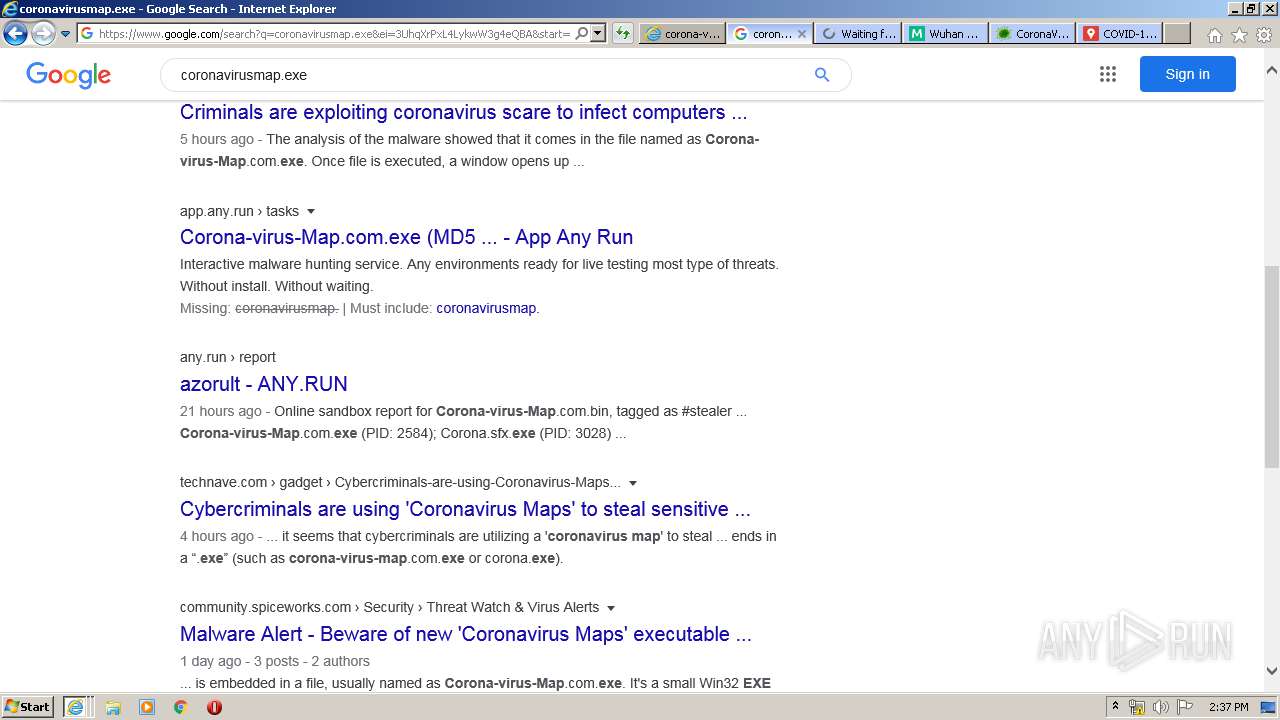The height and width of the screenshot is (720, 1280).
Task: Expand the technave.com result options arrow
Action: click(x=633, y=483)
